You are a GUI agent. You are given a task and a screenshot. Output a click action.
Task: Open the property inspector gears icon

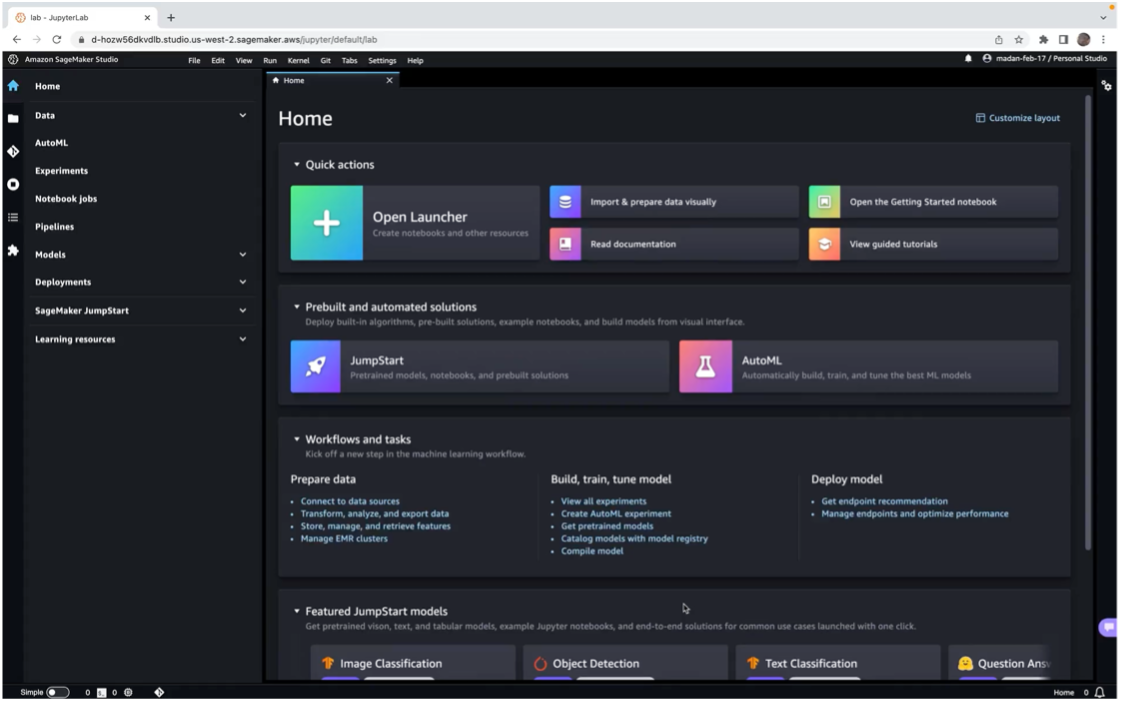tap(1107, 86)
